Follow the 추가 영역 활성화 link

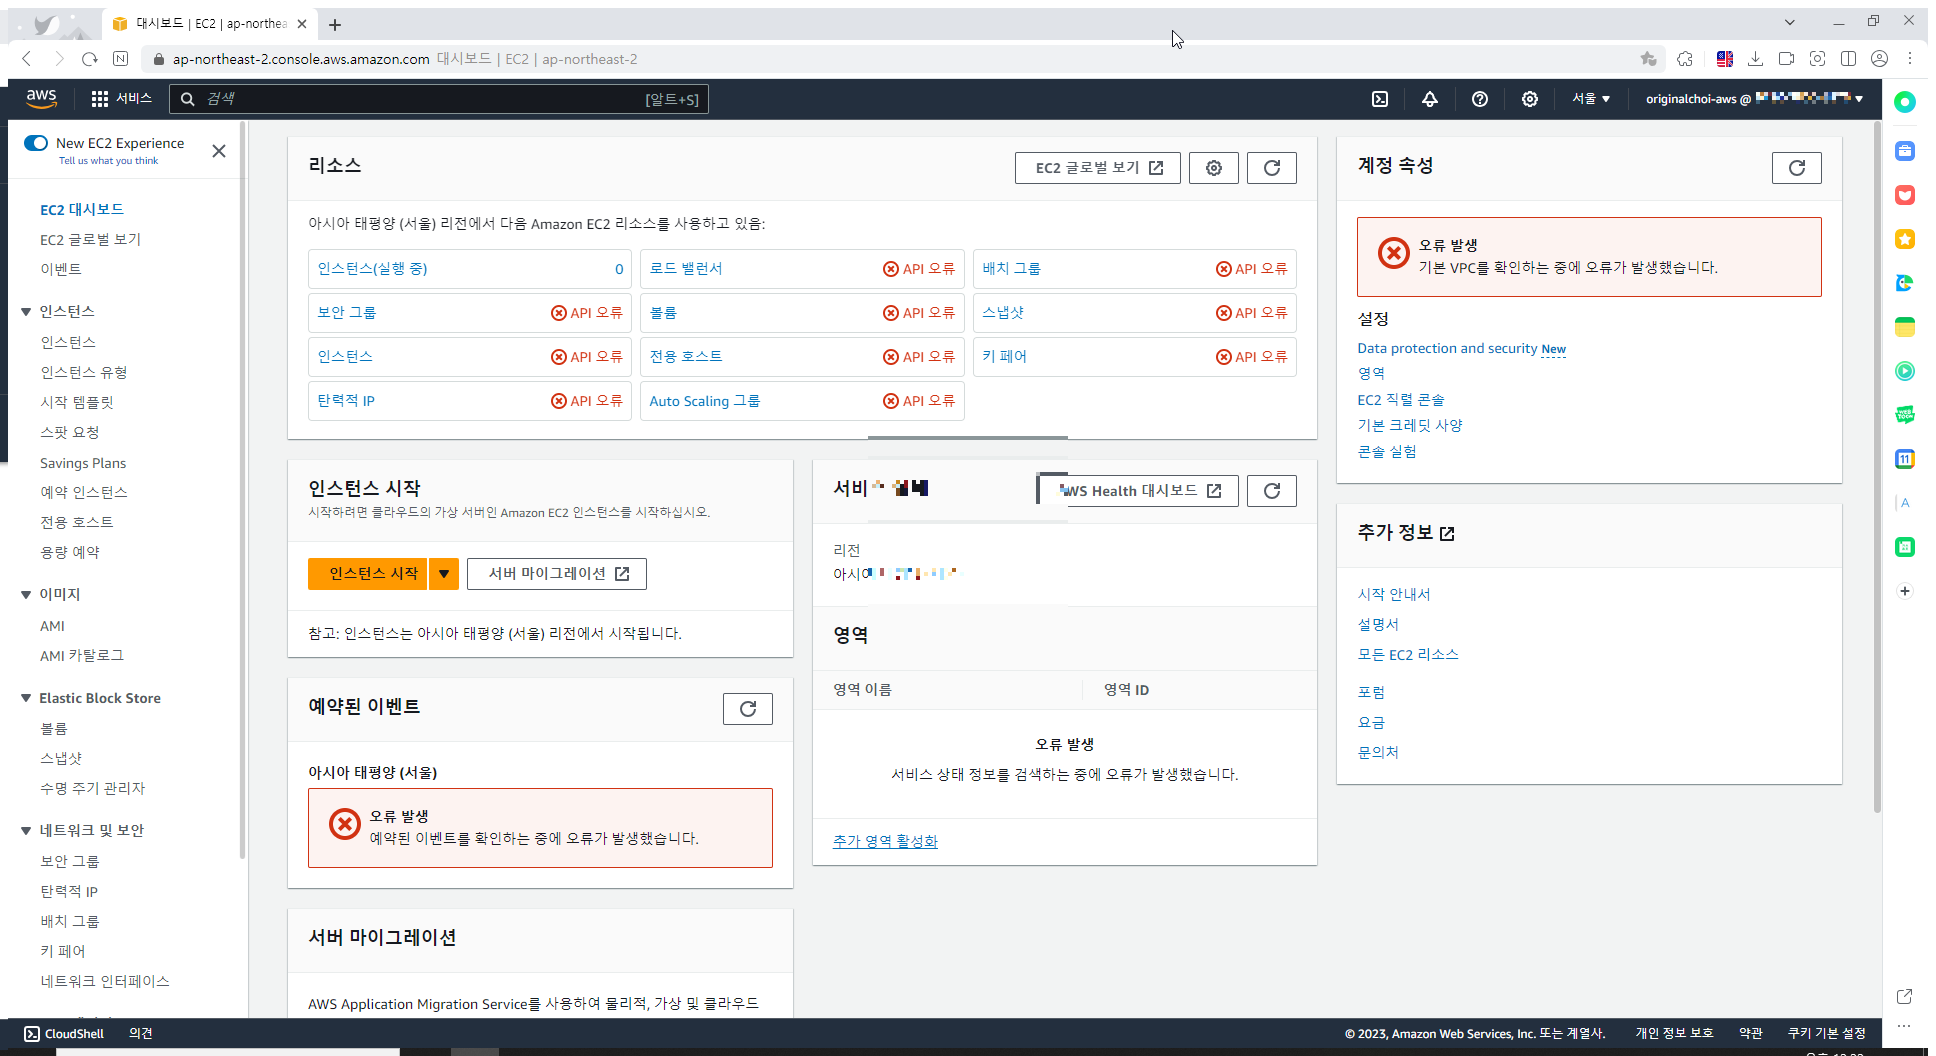pos(885,842)
